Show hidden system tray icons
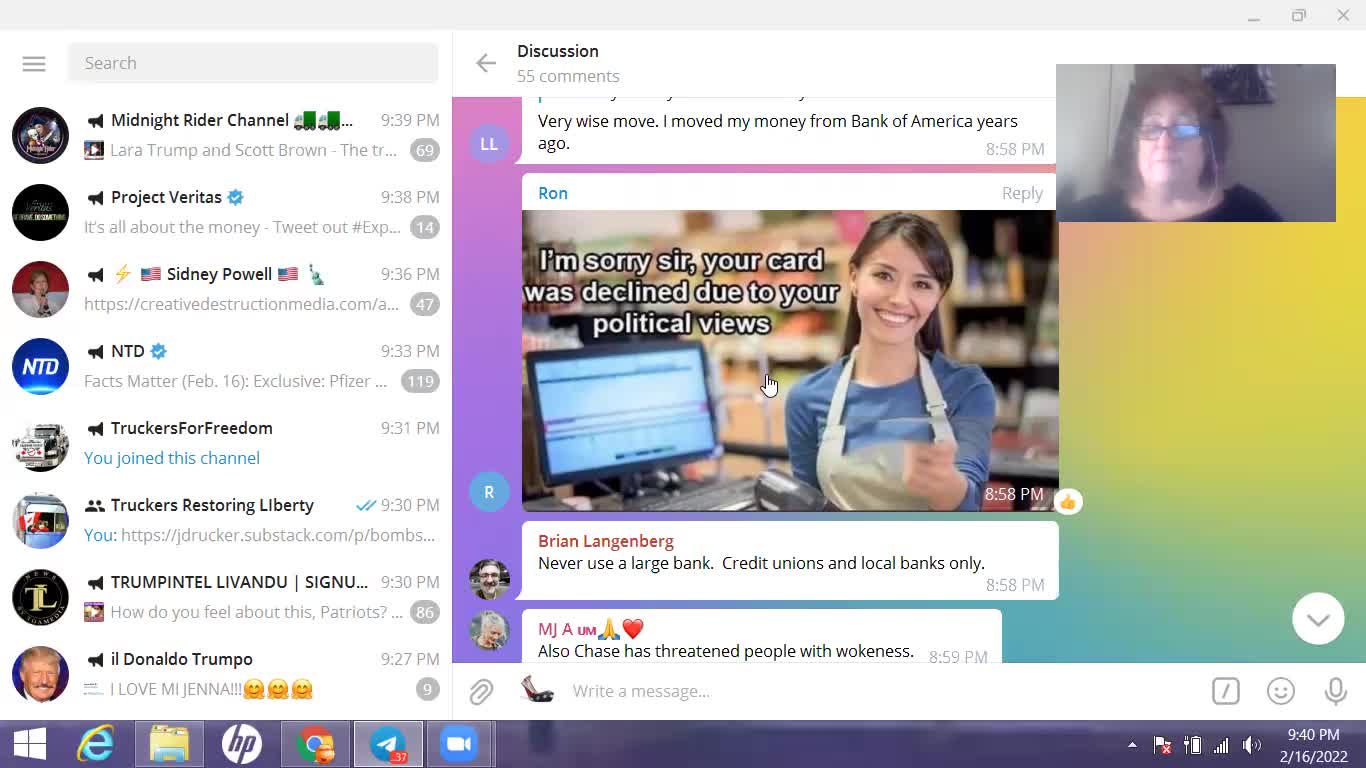This screenshot has width=1366, height=768. pos(1132,745)
